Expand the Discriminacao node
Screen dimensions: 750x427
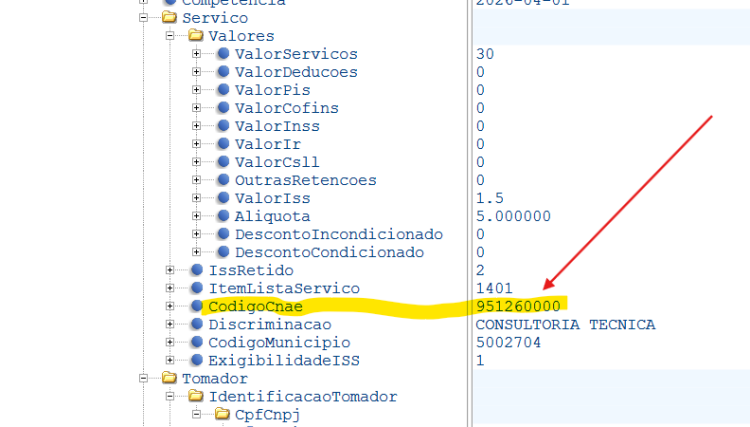(x=170, y=324)
